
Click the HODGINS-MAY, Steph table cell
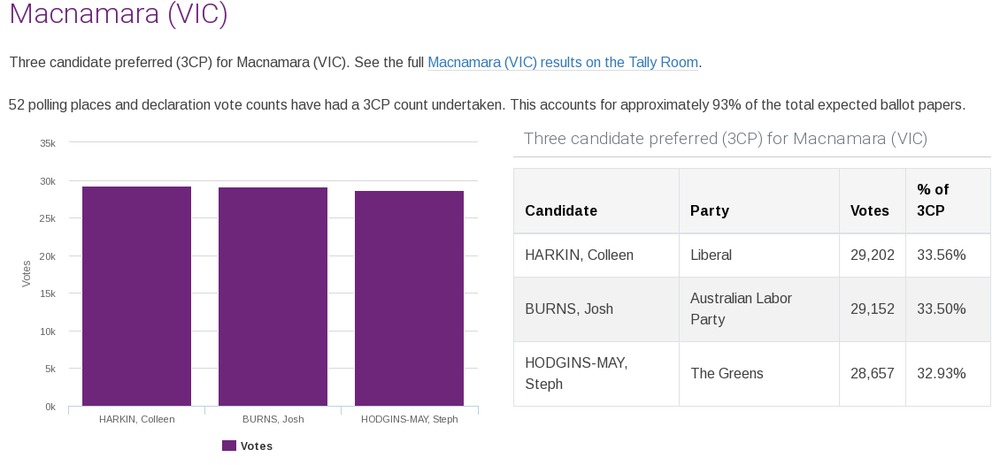(576, 373)
